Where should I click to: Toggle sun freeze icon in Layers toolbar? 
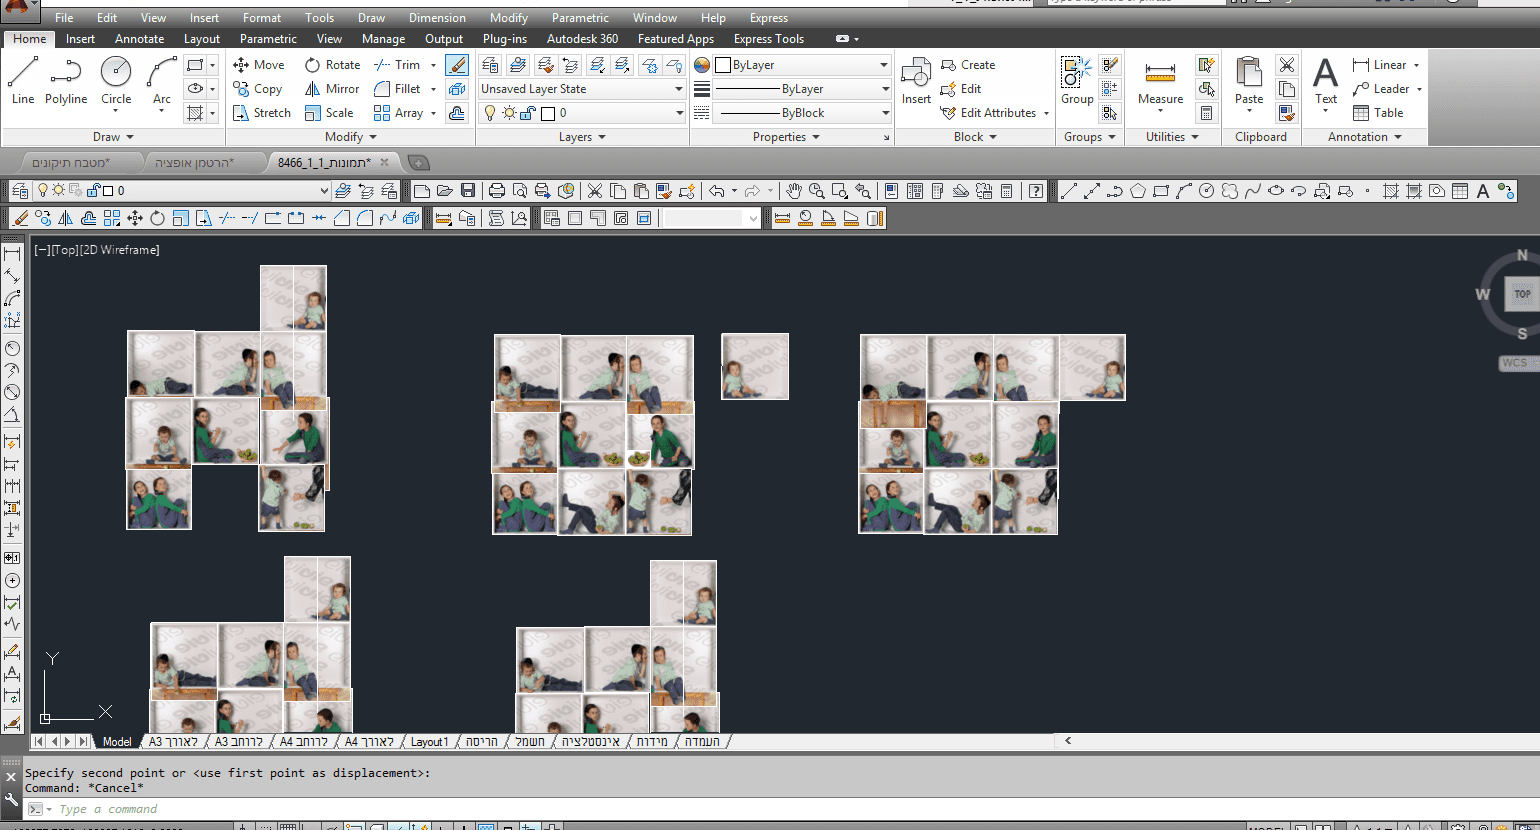[59, 190]
